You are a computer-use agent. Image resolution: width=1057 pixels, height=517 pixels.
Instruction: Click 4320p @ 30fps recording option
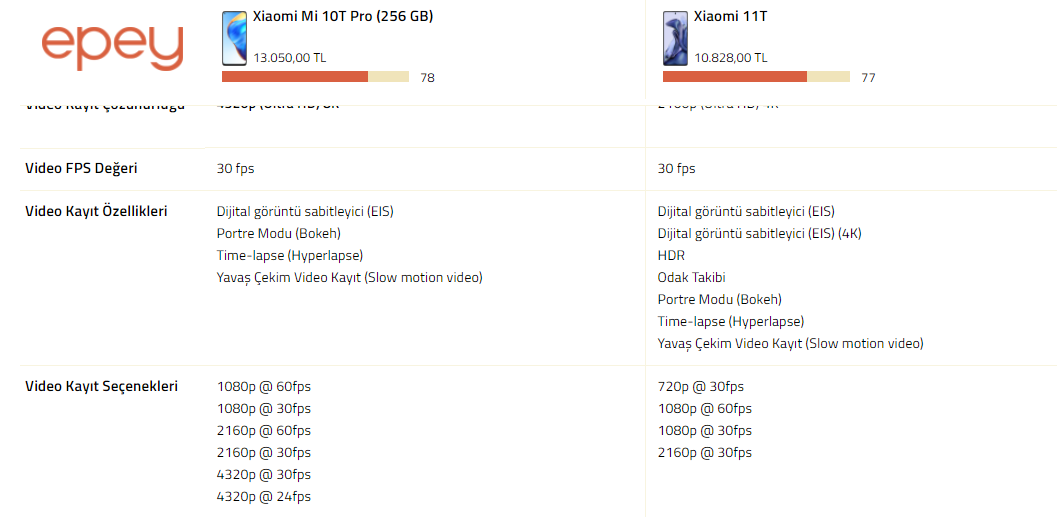264,475
